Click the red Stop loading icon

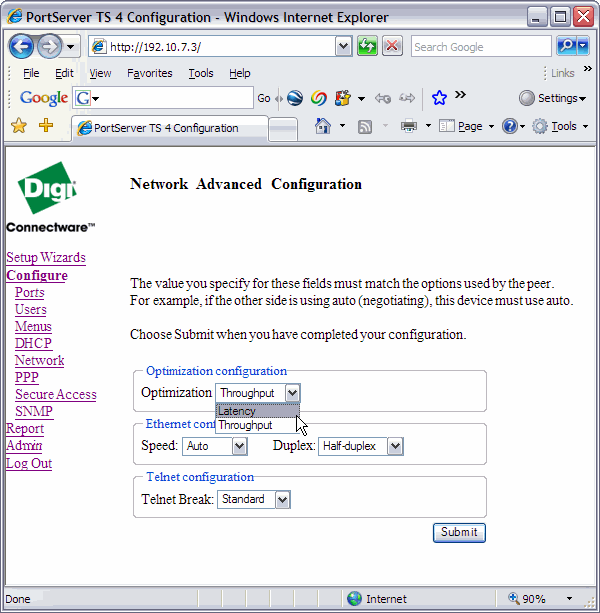coord(392,47)
